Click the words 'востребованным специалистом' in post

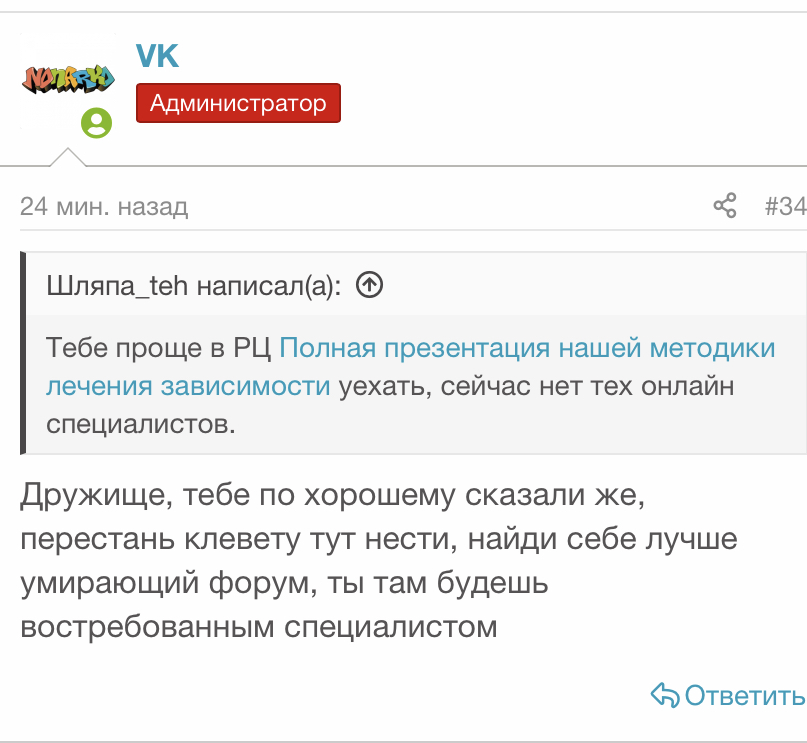click(x=258, y=627)
